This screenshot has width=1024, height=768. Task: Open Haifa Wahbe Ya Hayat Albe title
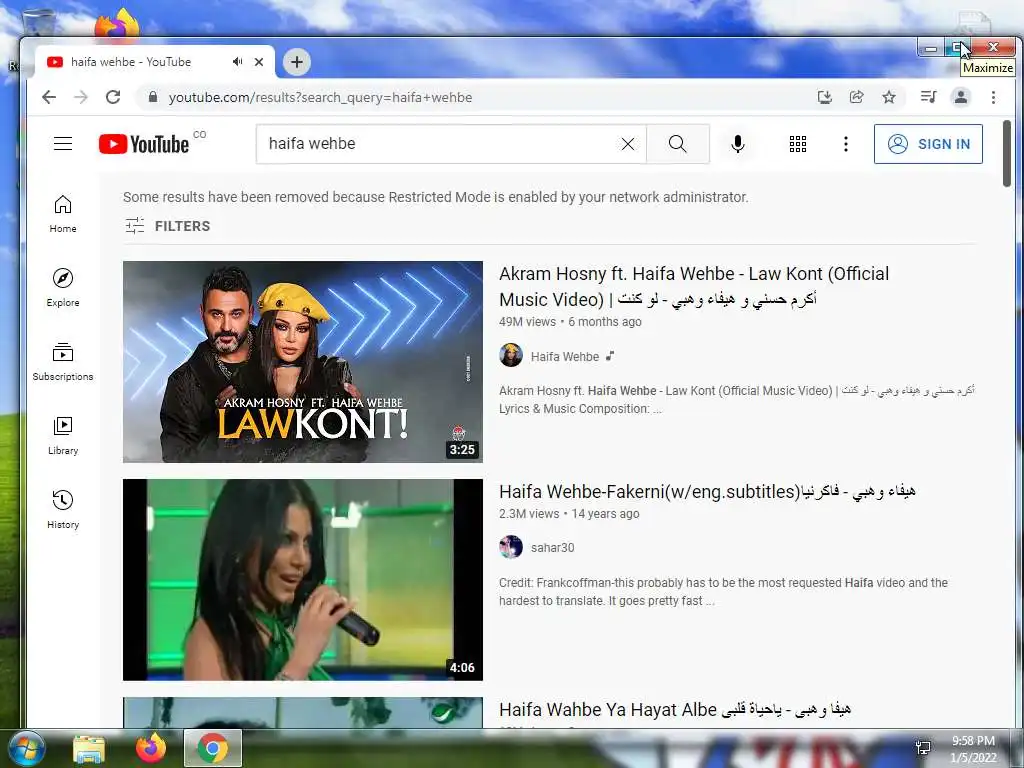pyautogui.click(x=675, y=709)
